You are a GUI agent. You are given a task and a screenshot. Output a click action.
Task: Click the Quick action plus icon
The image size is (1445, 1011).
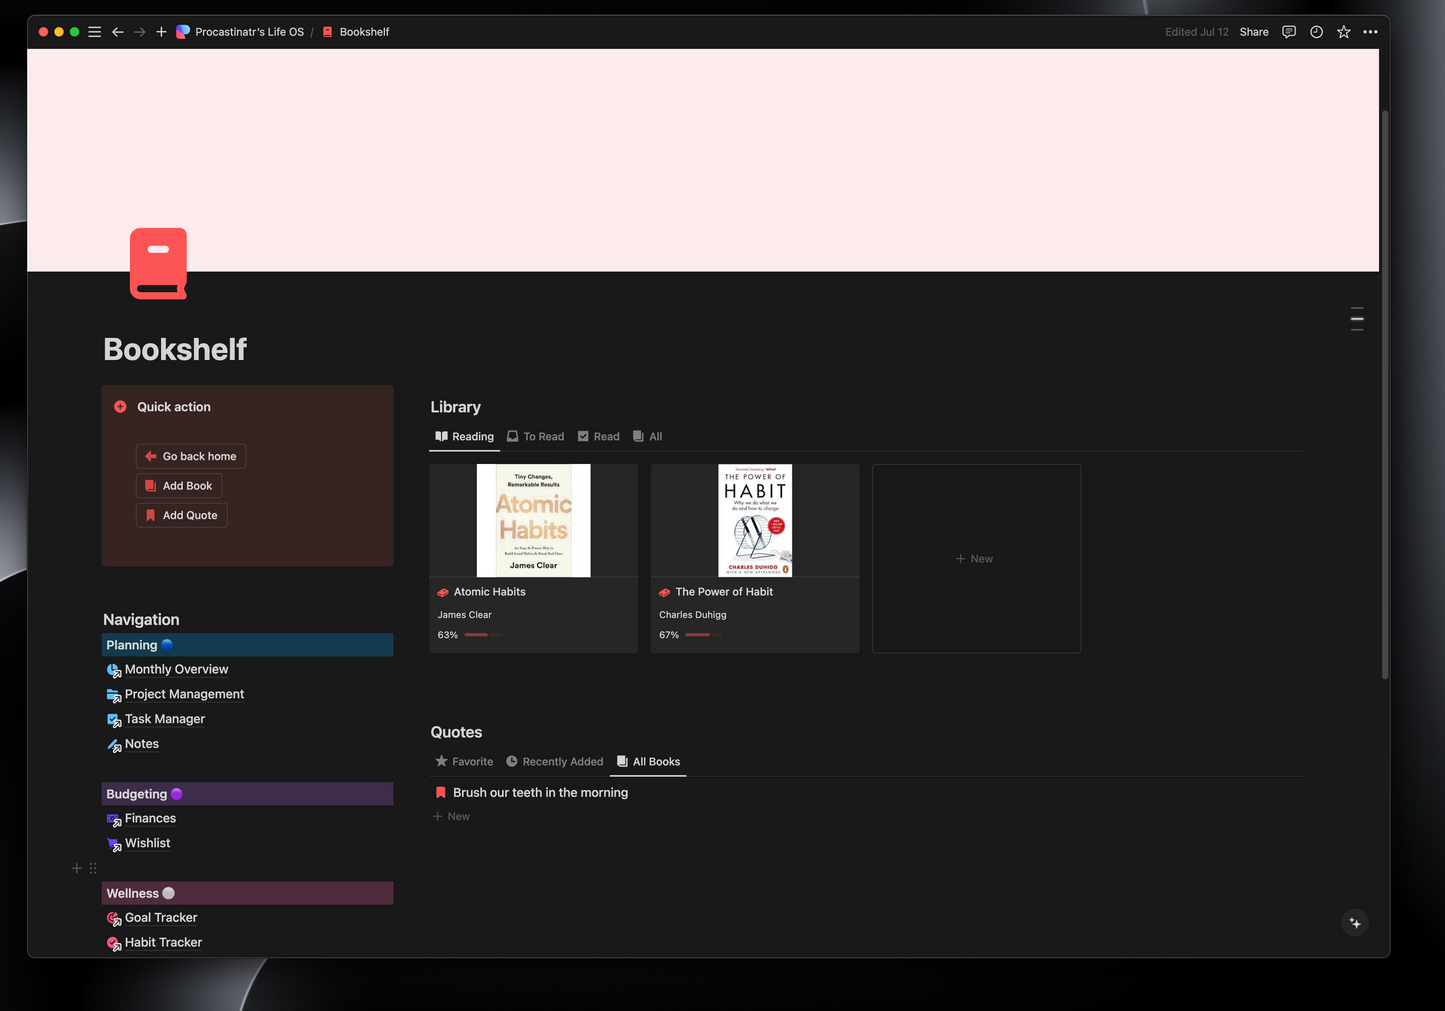(120, 407)
